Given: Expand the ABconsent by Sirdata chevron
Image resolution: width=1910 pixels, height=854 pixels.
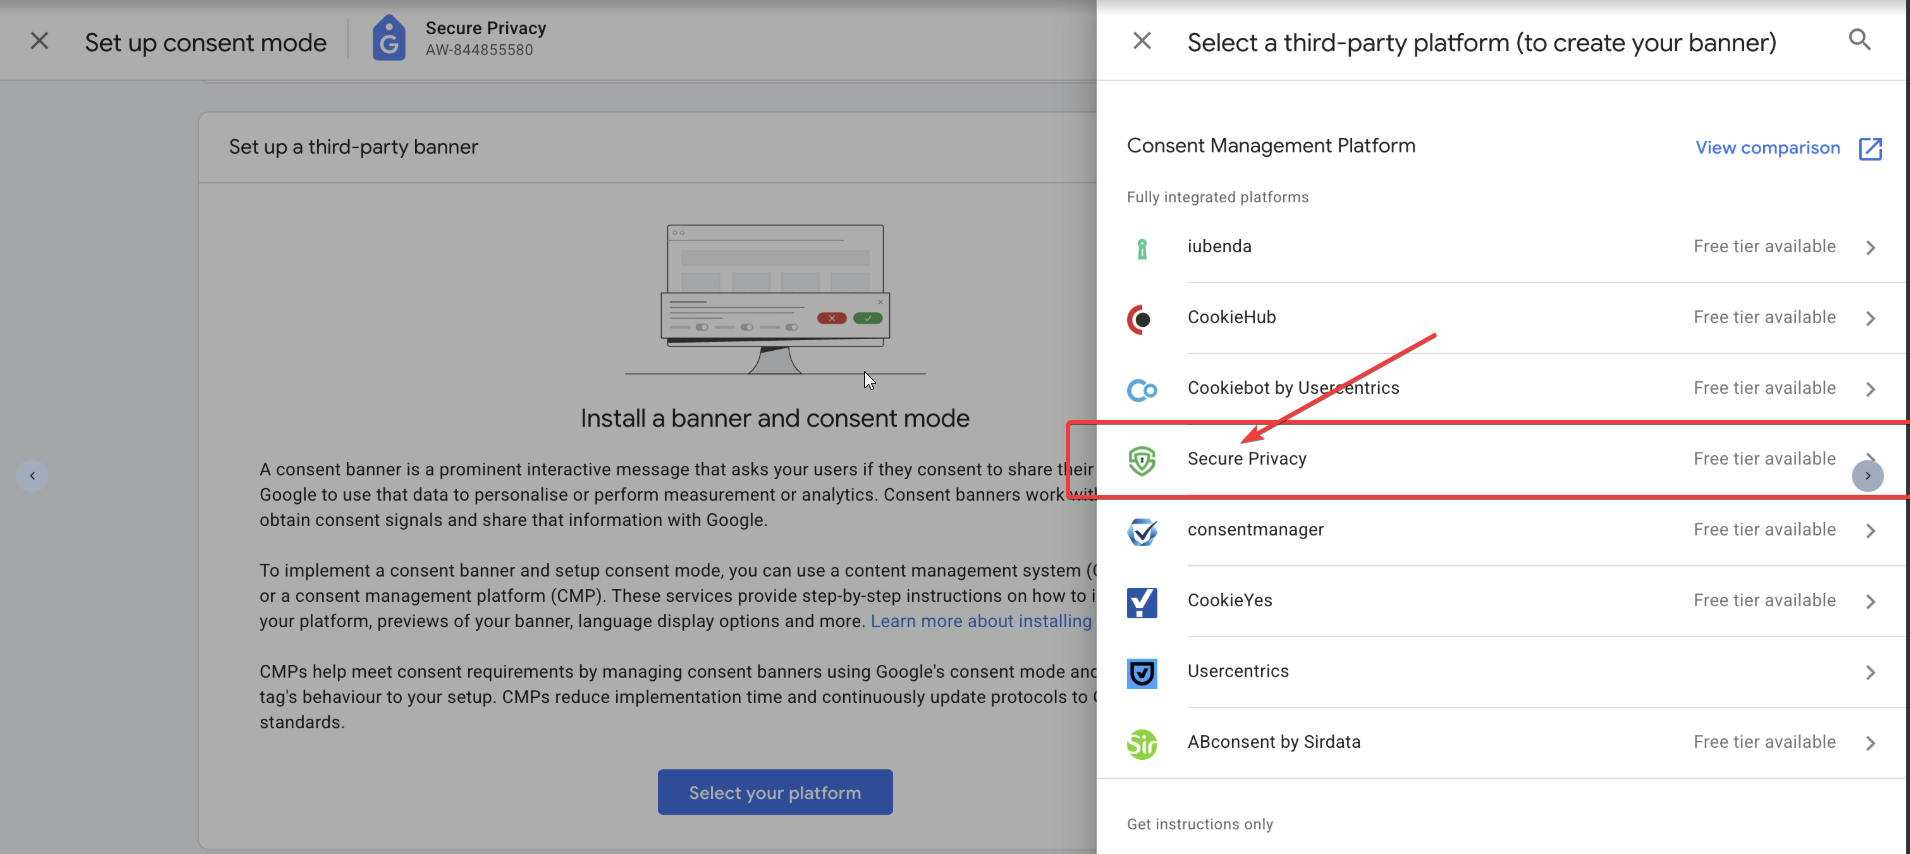Looking at the screenshot, I should 1870,743.
